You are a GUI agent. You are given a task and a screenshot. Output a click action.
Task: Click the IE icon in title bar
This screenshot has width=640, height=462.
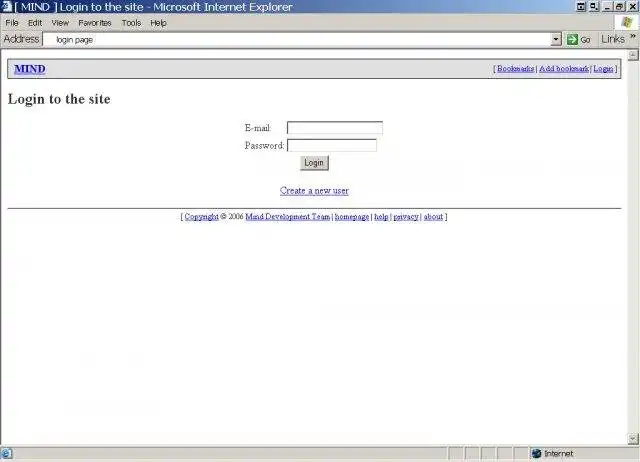(x=7, y=7)
